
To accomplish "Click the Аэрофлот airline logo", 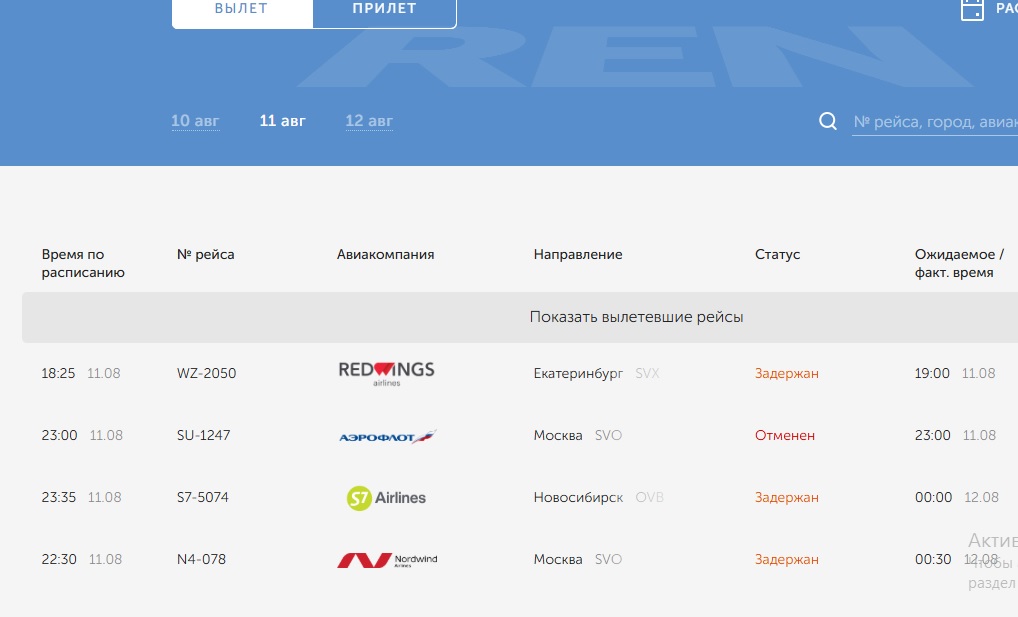I will tap(387, 436).
